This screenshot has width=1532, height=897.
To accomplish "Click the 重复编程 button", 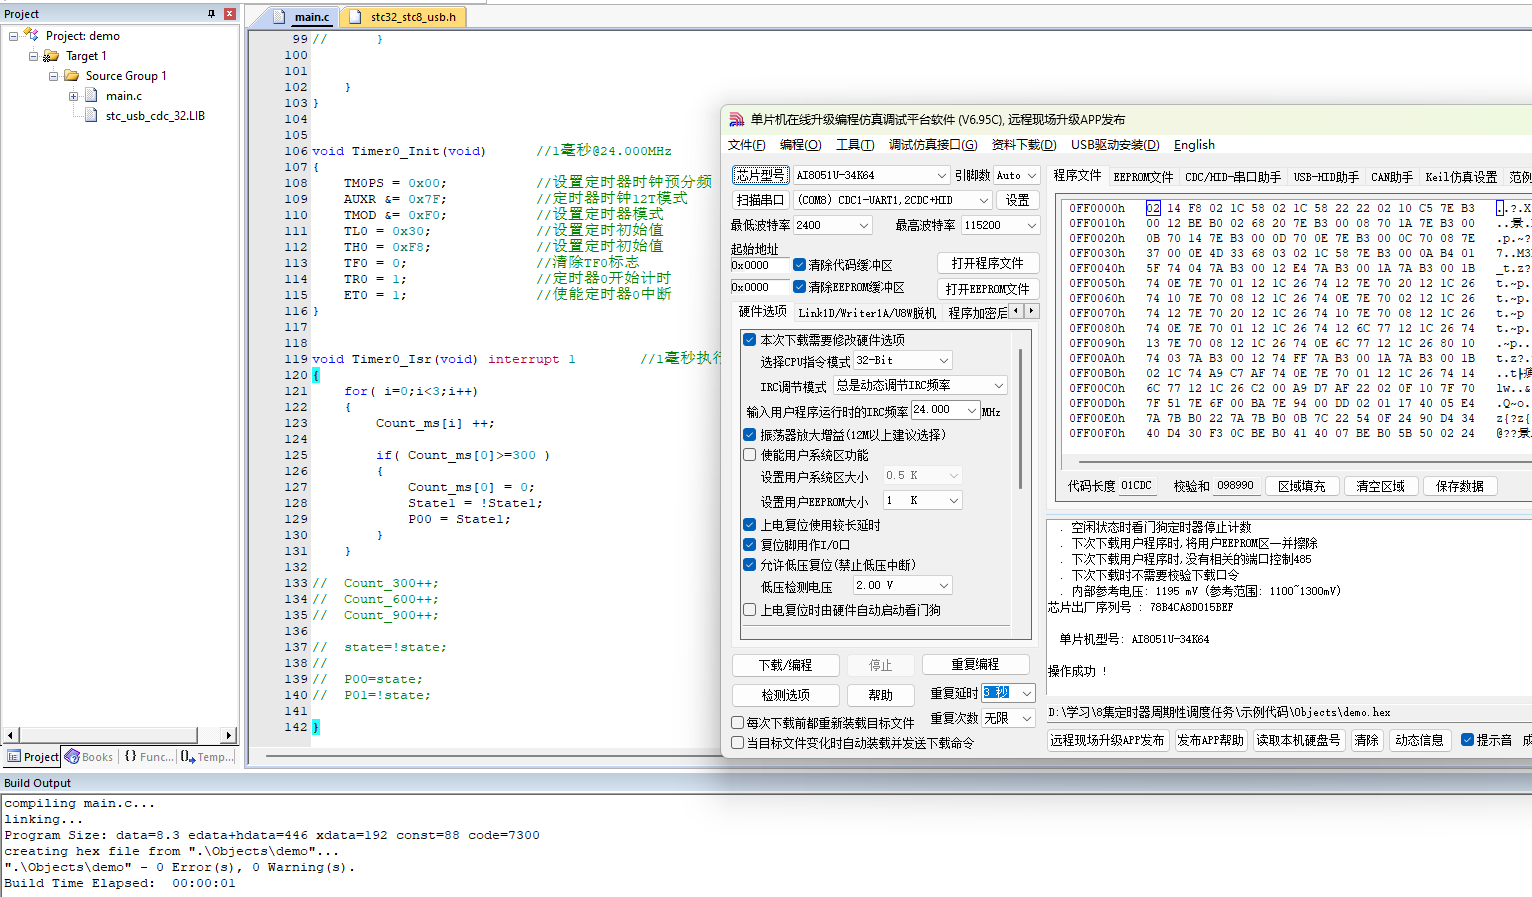I will coord(975,664).
